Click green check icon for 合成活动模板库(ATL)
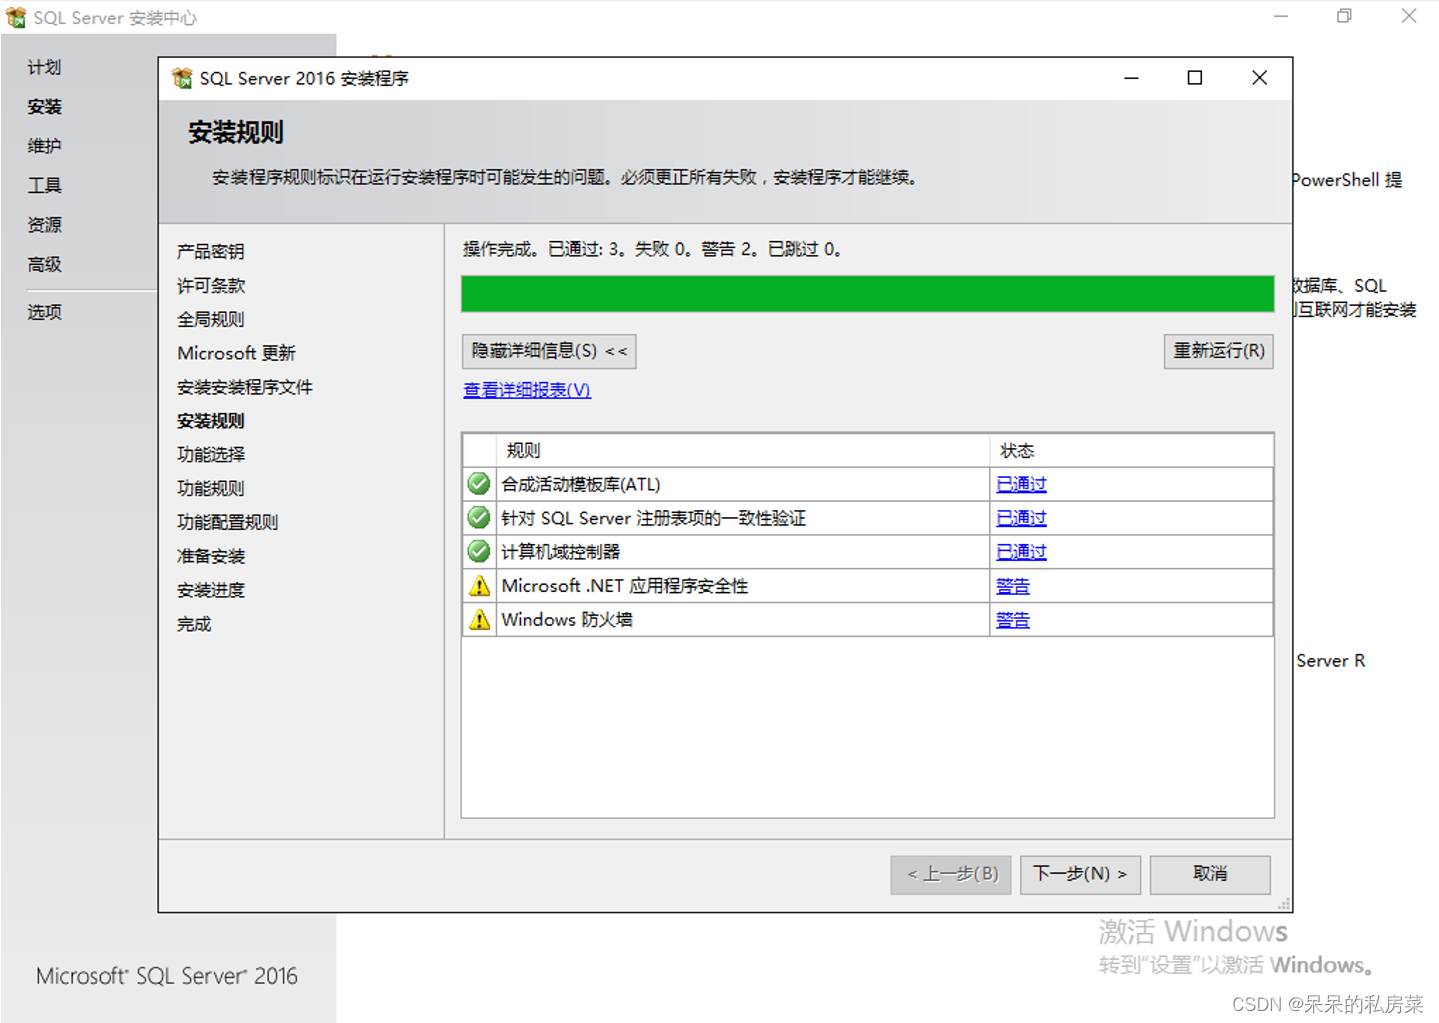The width and height of the screenshot is (1439, 1023). (x=479, y=484)
